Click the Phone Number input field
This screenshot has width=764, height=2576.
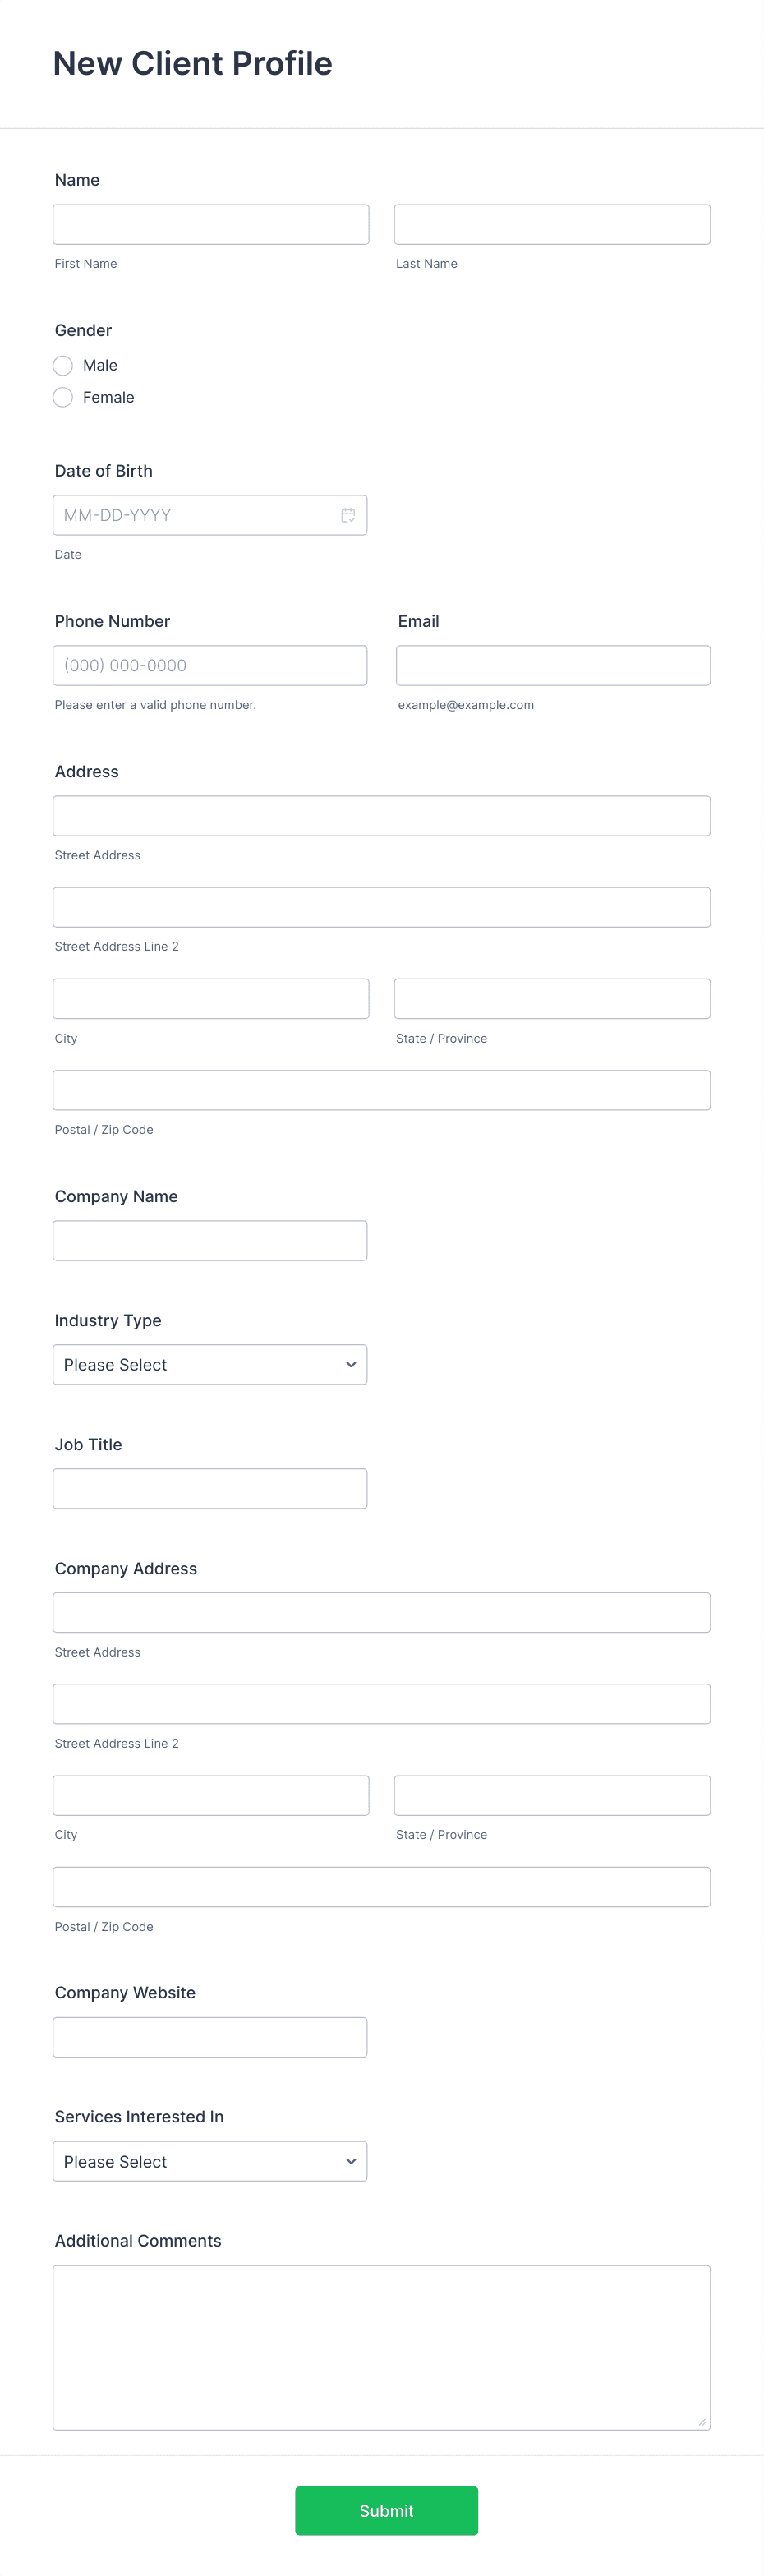210,664
